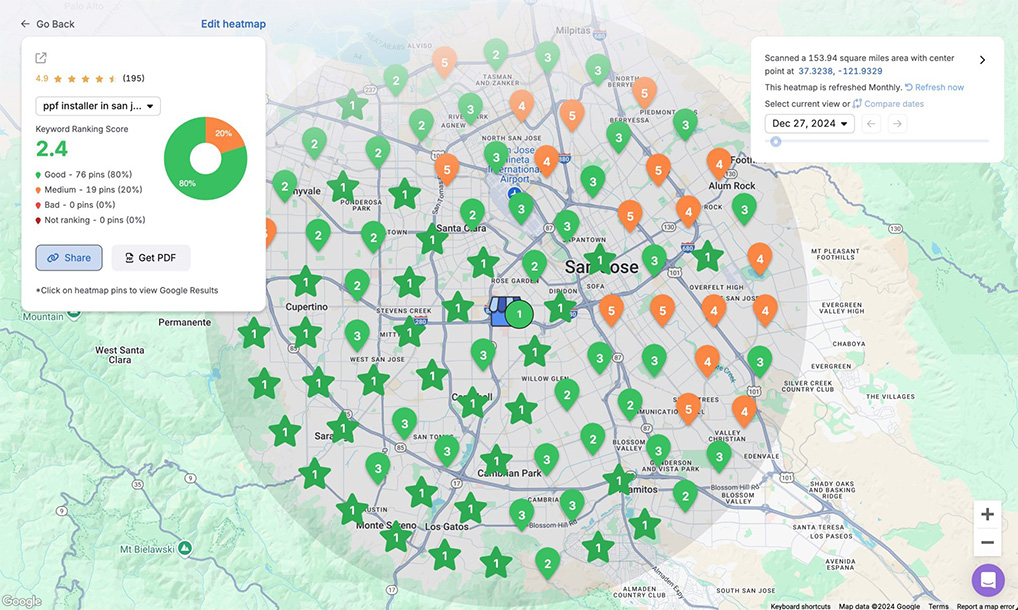The height and width of the screenshot is (610, 1018).
Task: Click the Edit heatmap link
Action: 233,24
